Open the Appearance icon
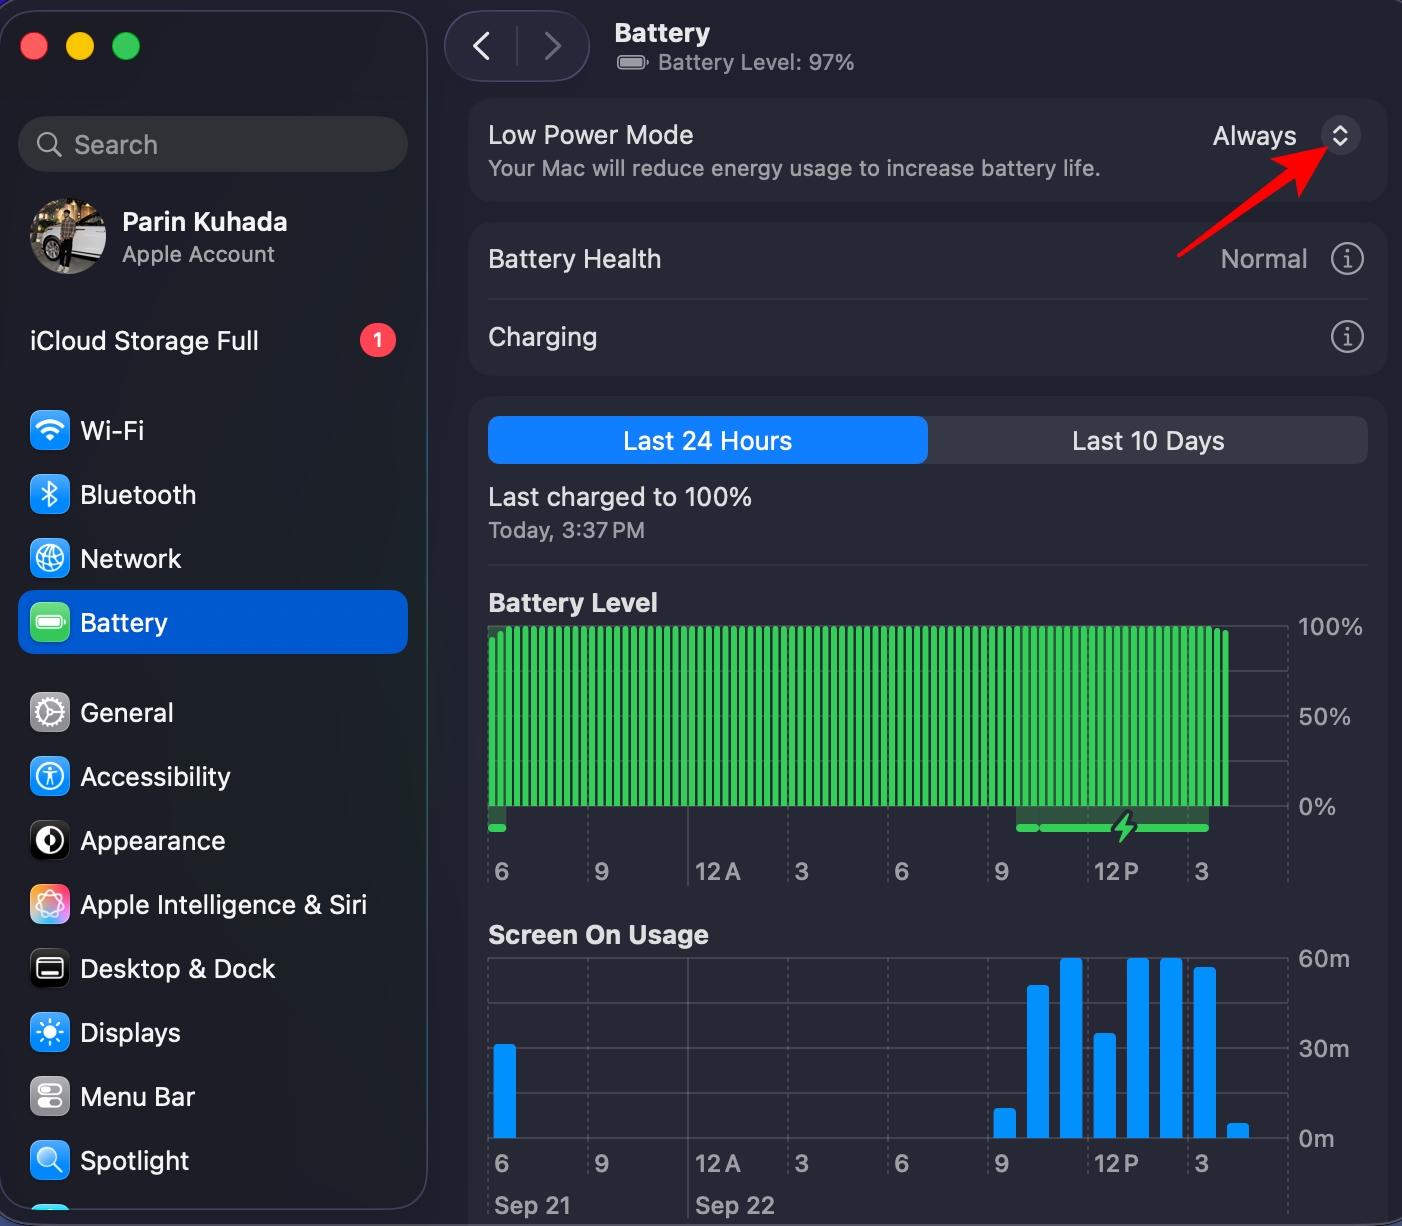Viewport: 1402px width, 1226px height. tap(50, 841)
